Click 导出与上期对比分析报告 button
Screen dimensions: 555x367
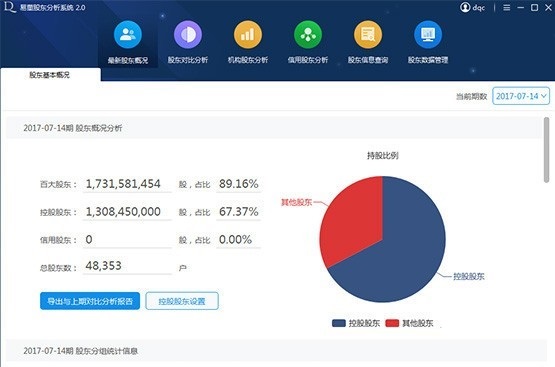(x=90, y=301)
